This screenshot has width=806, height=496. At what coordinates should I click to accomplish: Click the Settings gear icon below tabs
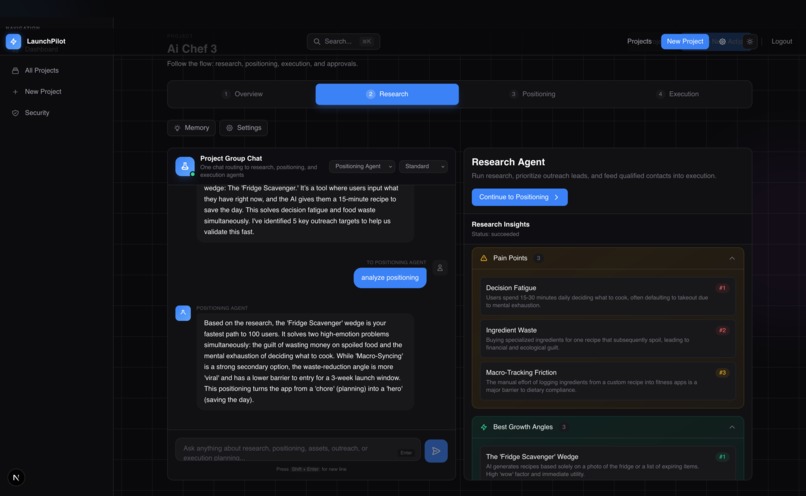[229, 128]
